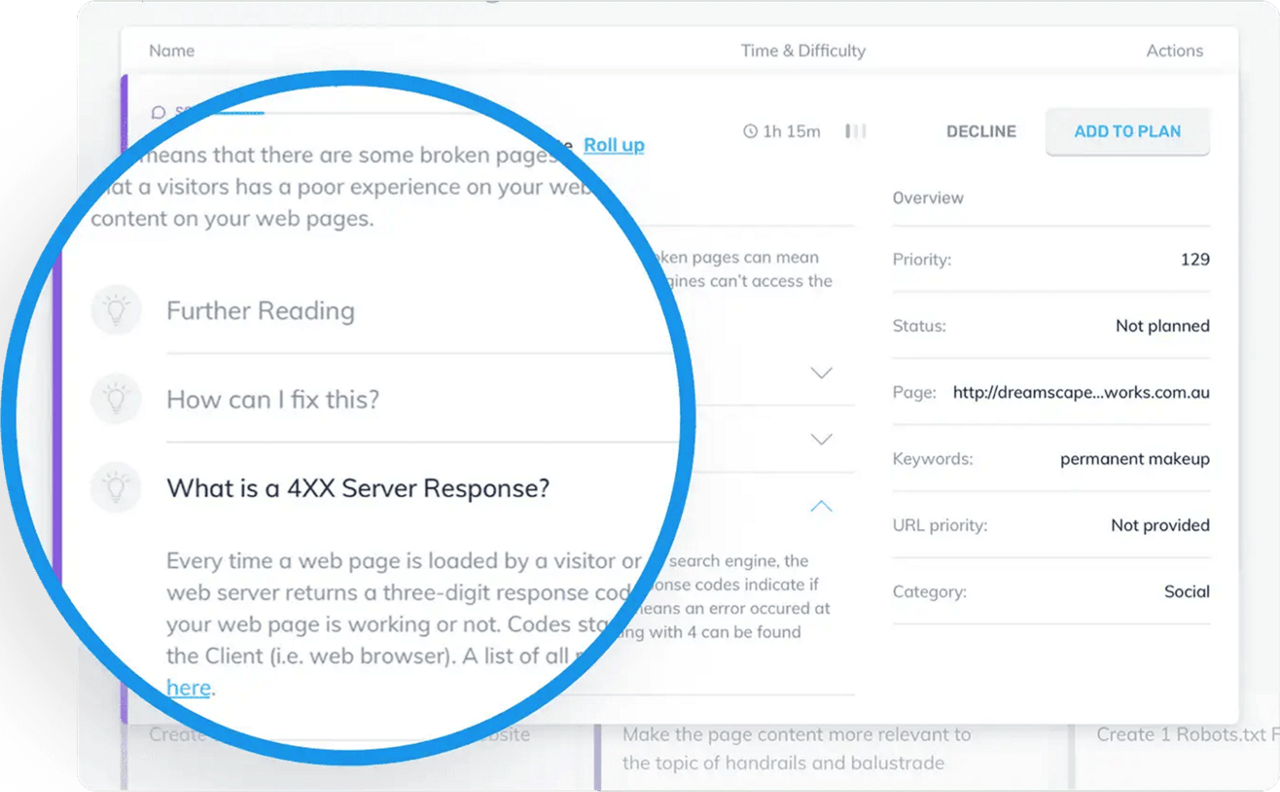Open the 'here' link in magnified text

[188, 688]
